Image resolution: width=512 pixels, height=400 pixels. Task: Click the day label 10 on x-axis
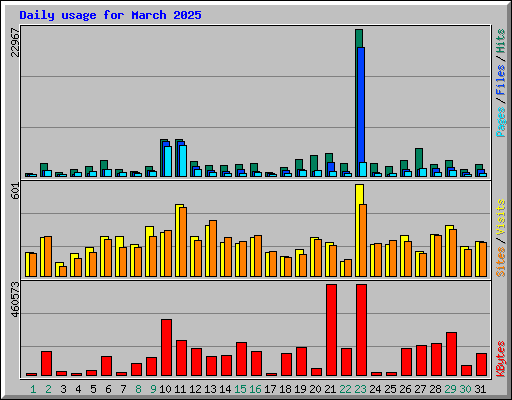pyautogui.click(x=165, y=389)
